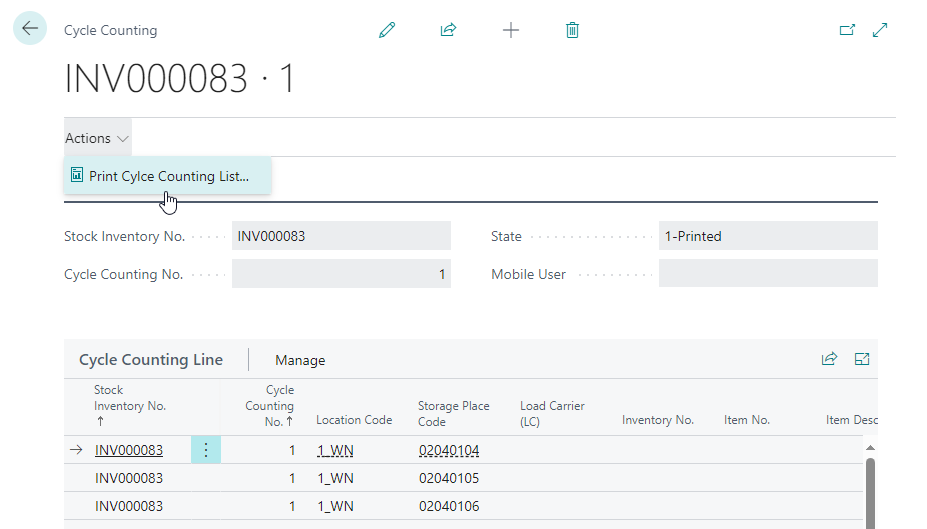This screenshot has height=529, width=927.
Task: Open the Manage menu
Action: tap(300, 360)
